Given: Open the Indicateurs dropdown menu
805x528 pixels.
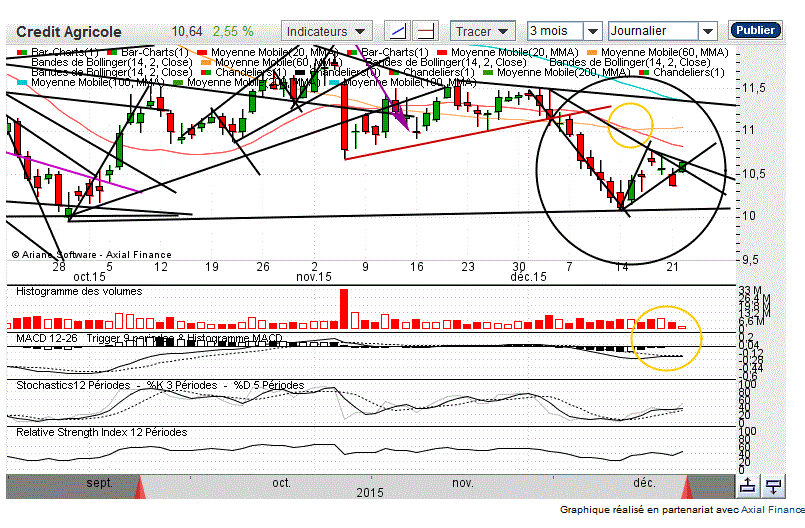Looking at the screenshot, I should [326, 31].
